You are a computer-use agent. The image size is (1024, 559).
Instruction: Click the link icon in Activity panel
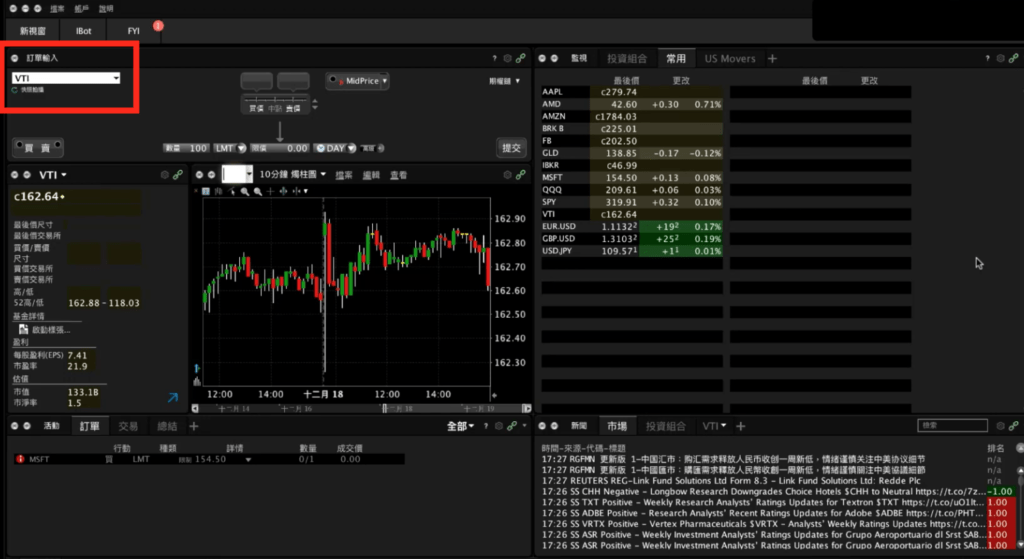pos(512,426)
